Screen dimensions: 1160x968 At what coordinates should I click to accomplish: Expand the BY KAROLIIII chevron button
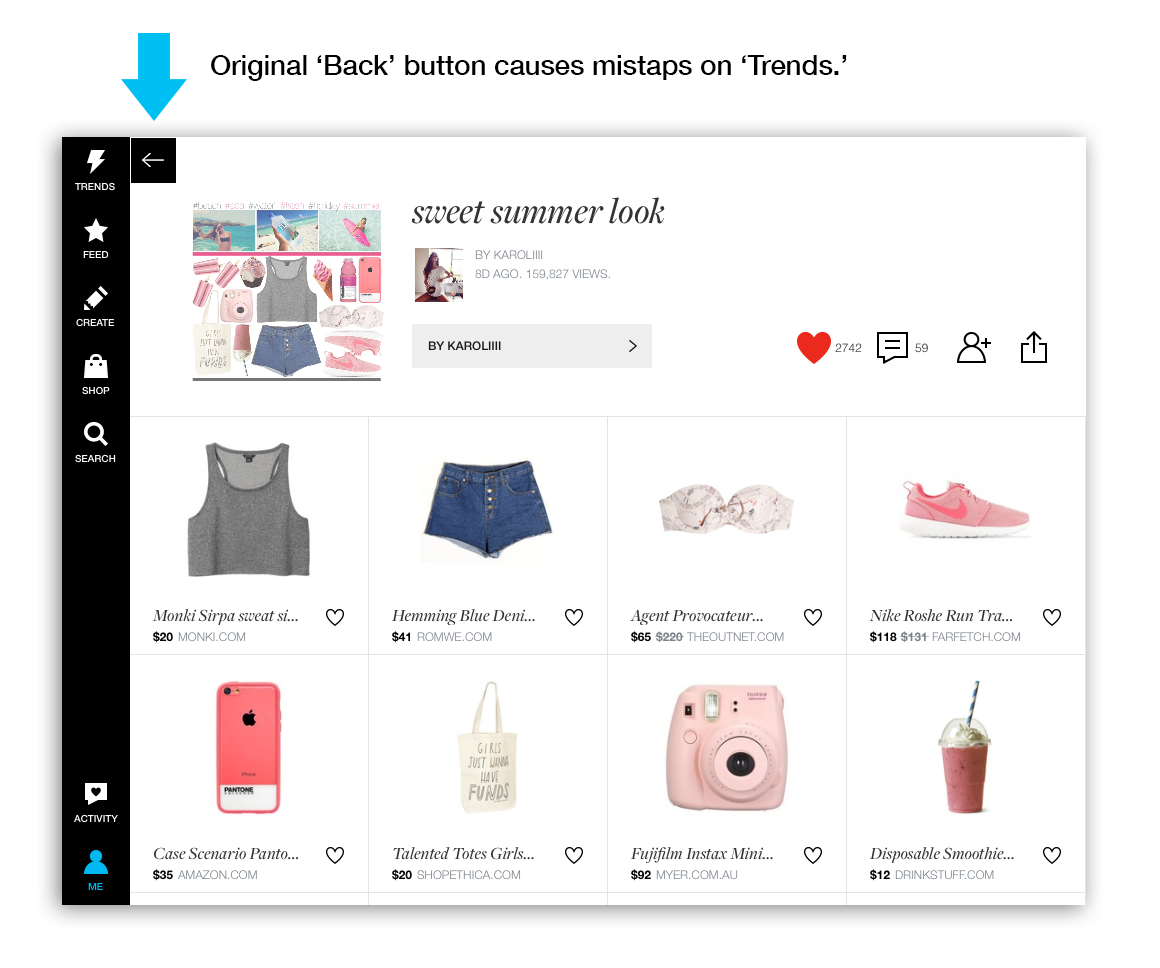coord(532,346)
